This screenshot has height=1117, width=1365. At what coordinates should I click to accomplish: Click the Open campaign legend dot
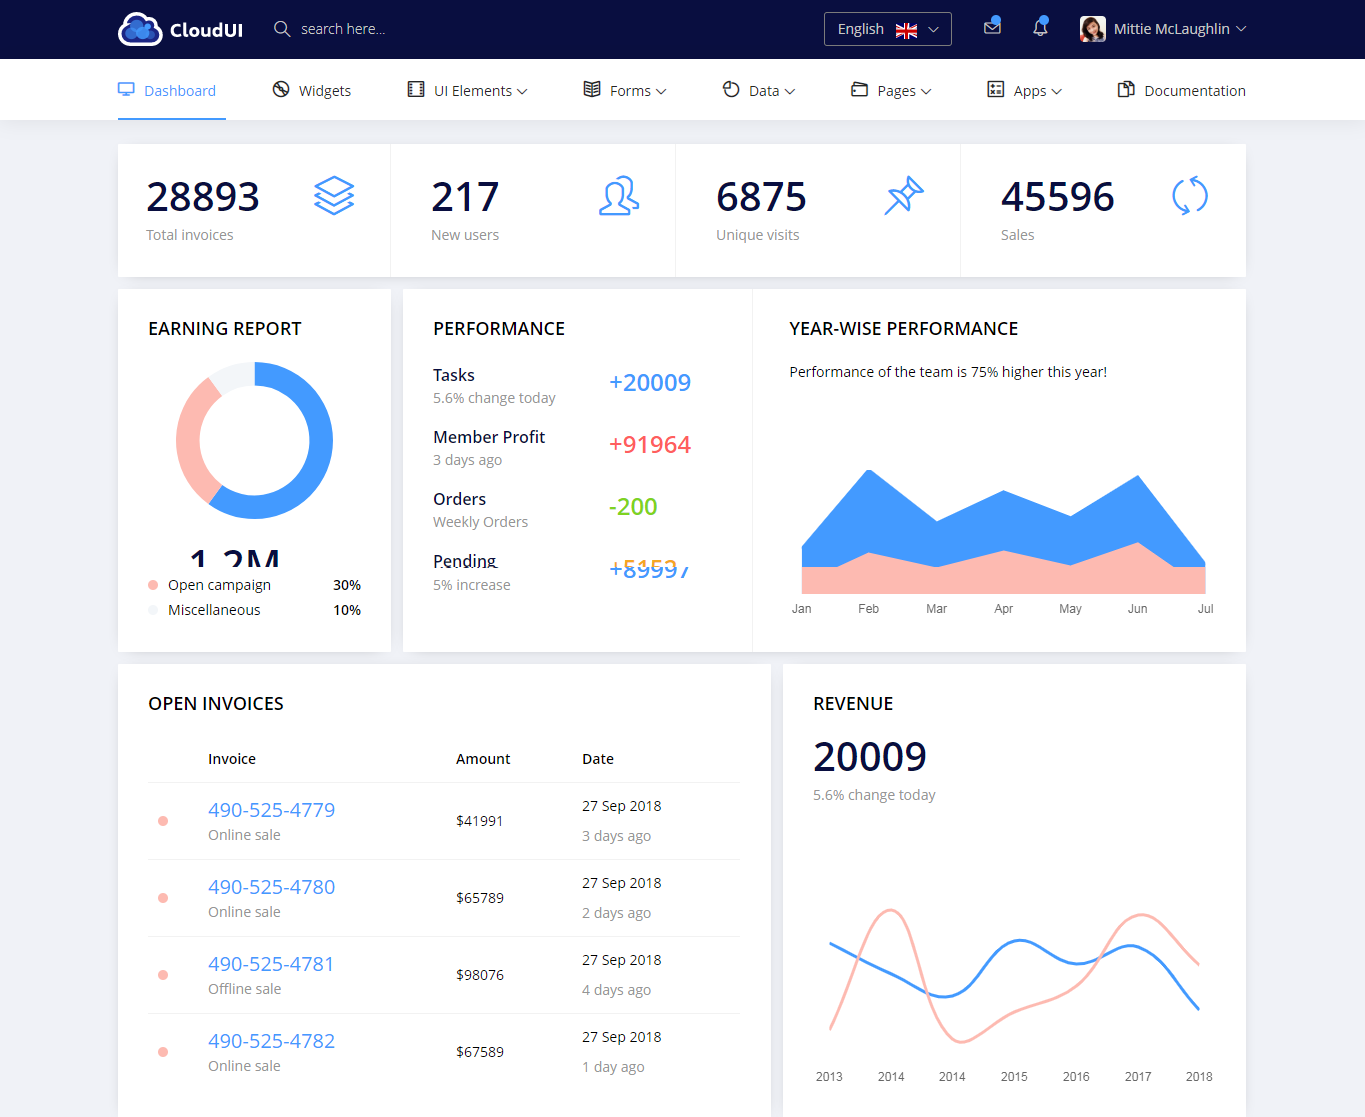pyautogui.click(x=153, y=585)
